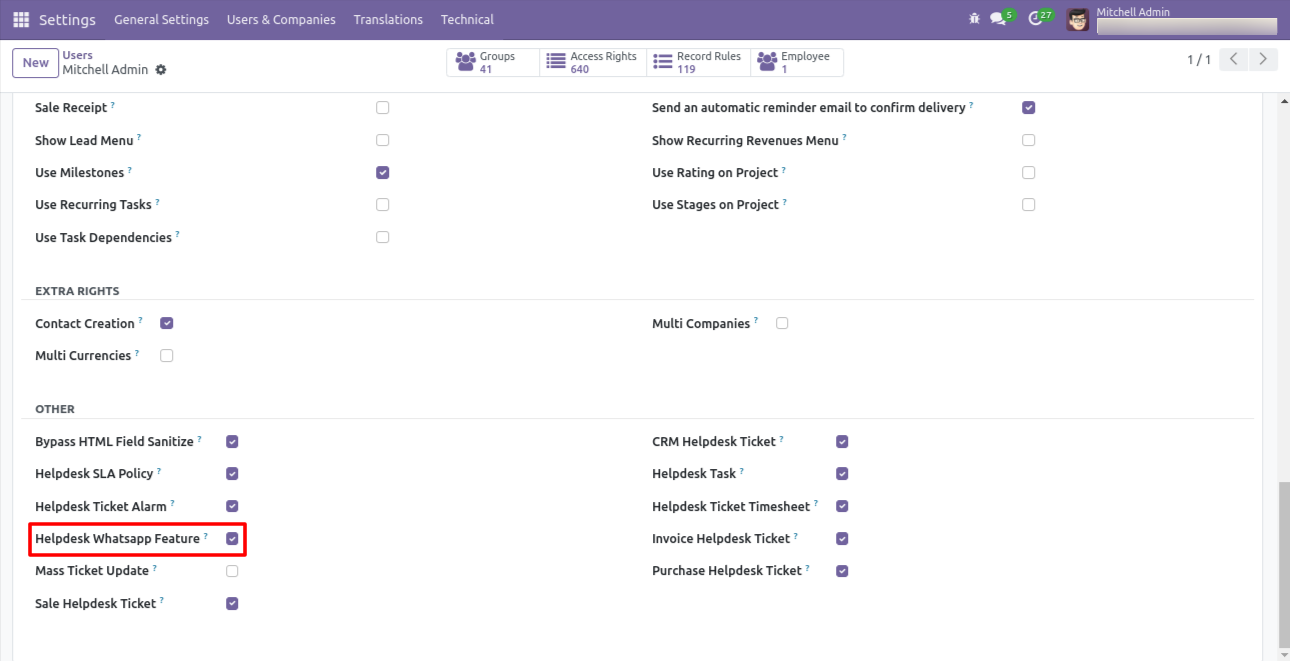Click the Settings app title
The width and height of the screenshot is (1290, 661).
point(67,20)
